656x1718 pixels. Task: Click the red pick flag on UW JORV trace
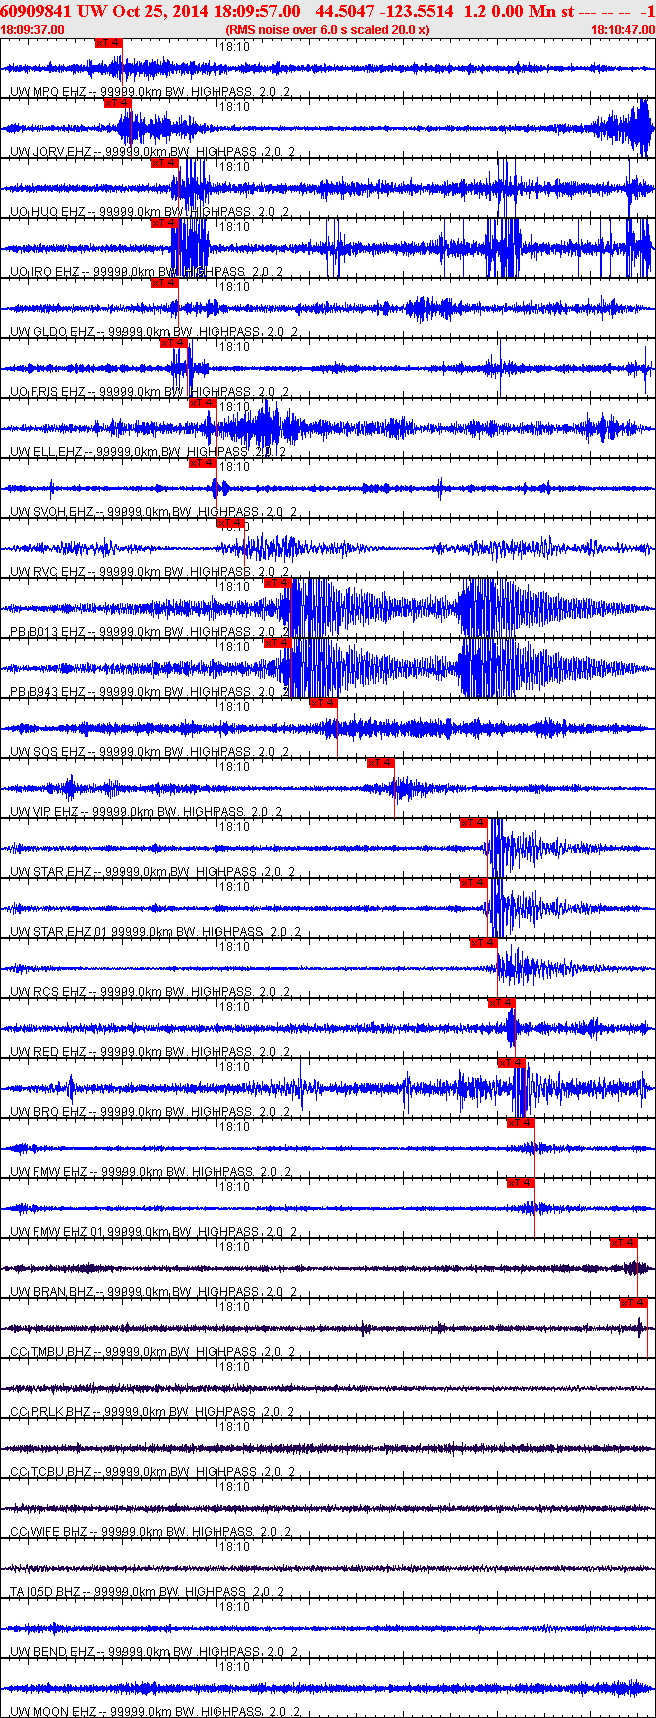pyautogui.click(x=118, y=103)
